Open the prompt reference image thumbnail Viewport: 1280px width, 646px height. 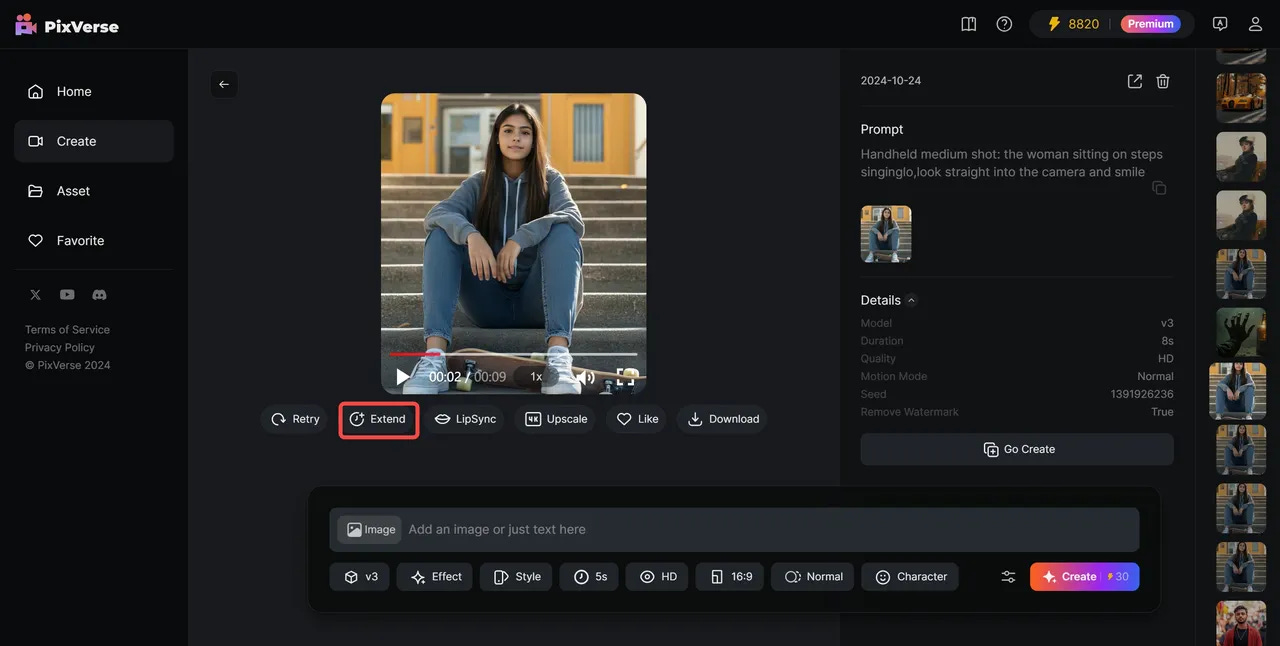click(886, 234)
